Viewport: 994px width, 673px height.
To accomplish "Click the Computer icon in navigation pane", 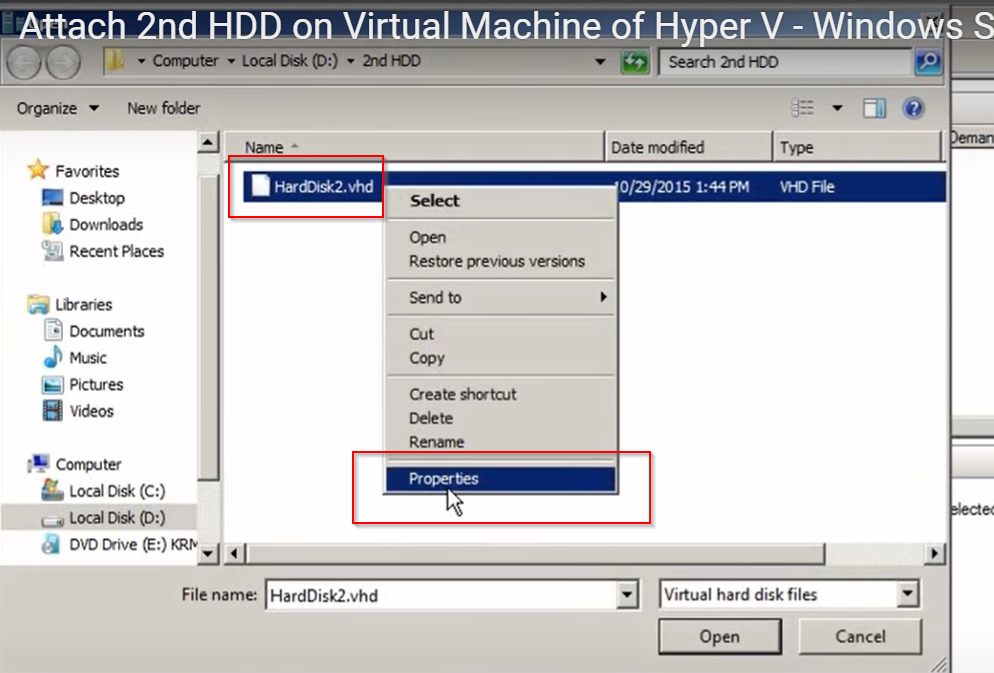I will click(x=39, y=464).
